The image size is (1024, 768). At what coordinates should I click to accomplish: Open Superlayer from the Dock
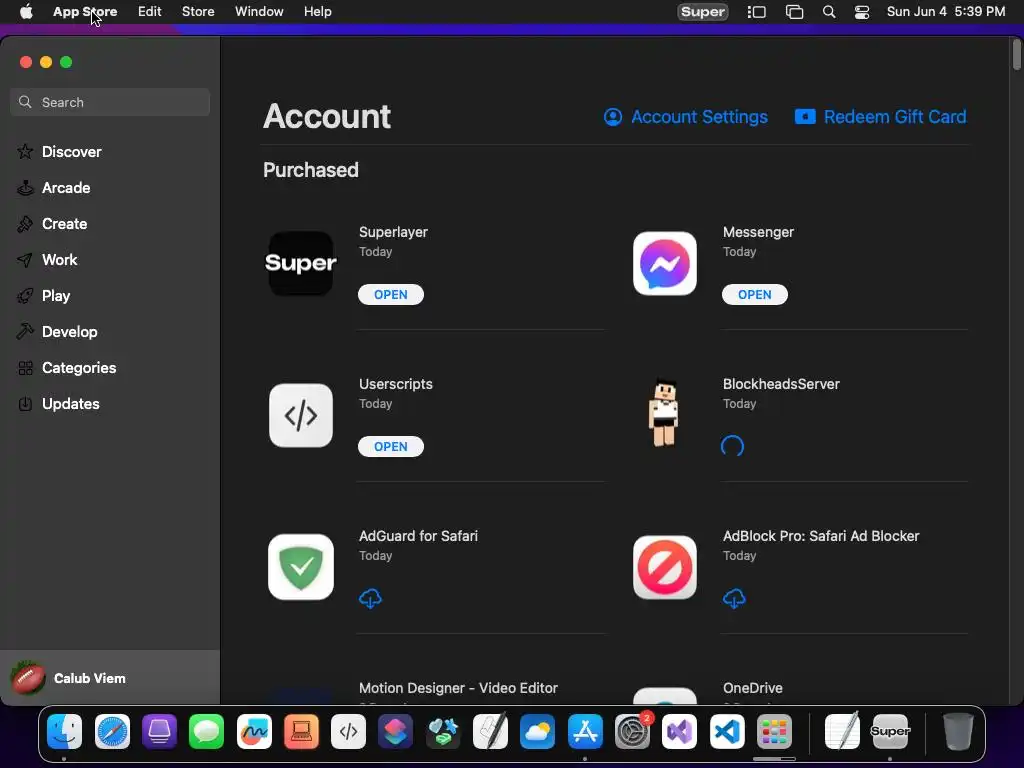click(x=889, y=731)
